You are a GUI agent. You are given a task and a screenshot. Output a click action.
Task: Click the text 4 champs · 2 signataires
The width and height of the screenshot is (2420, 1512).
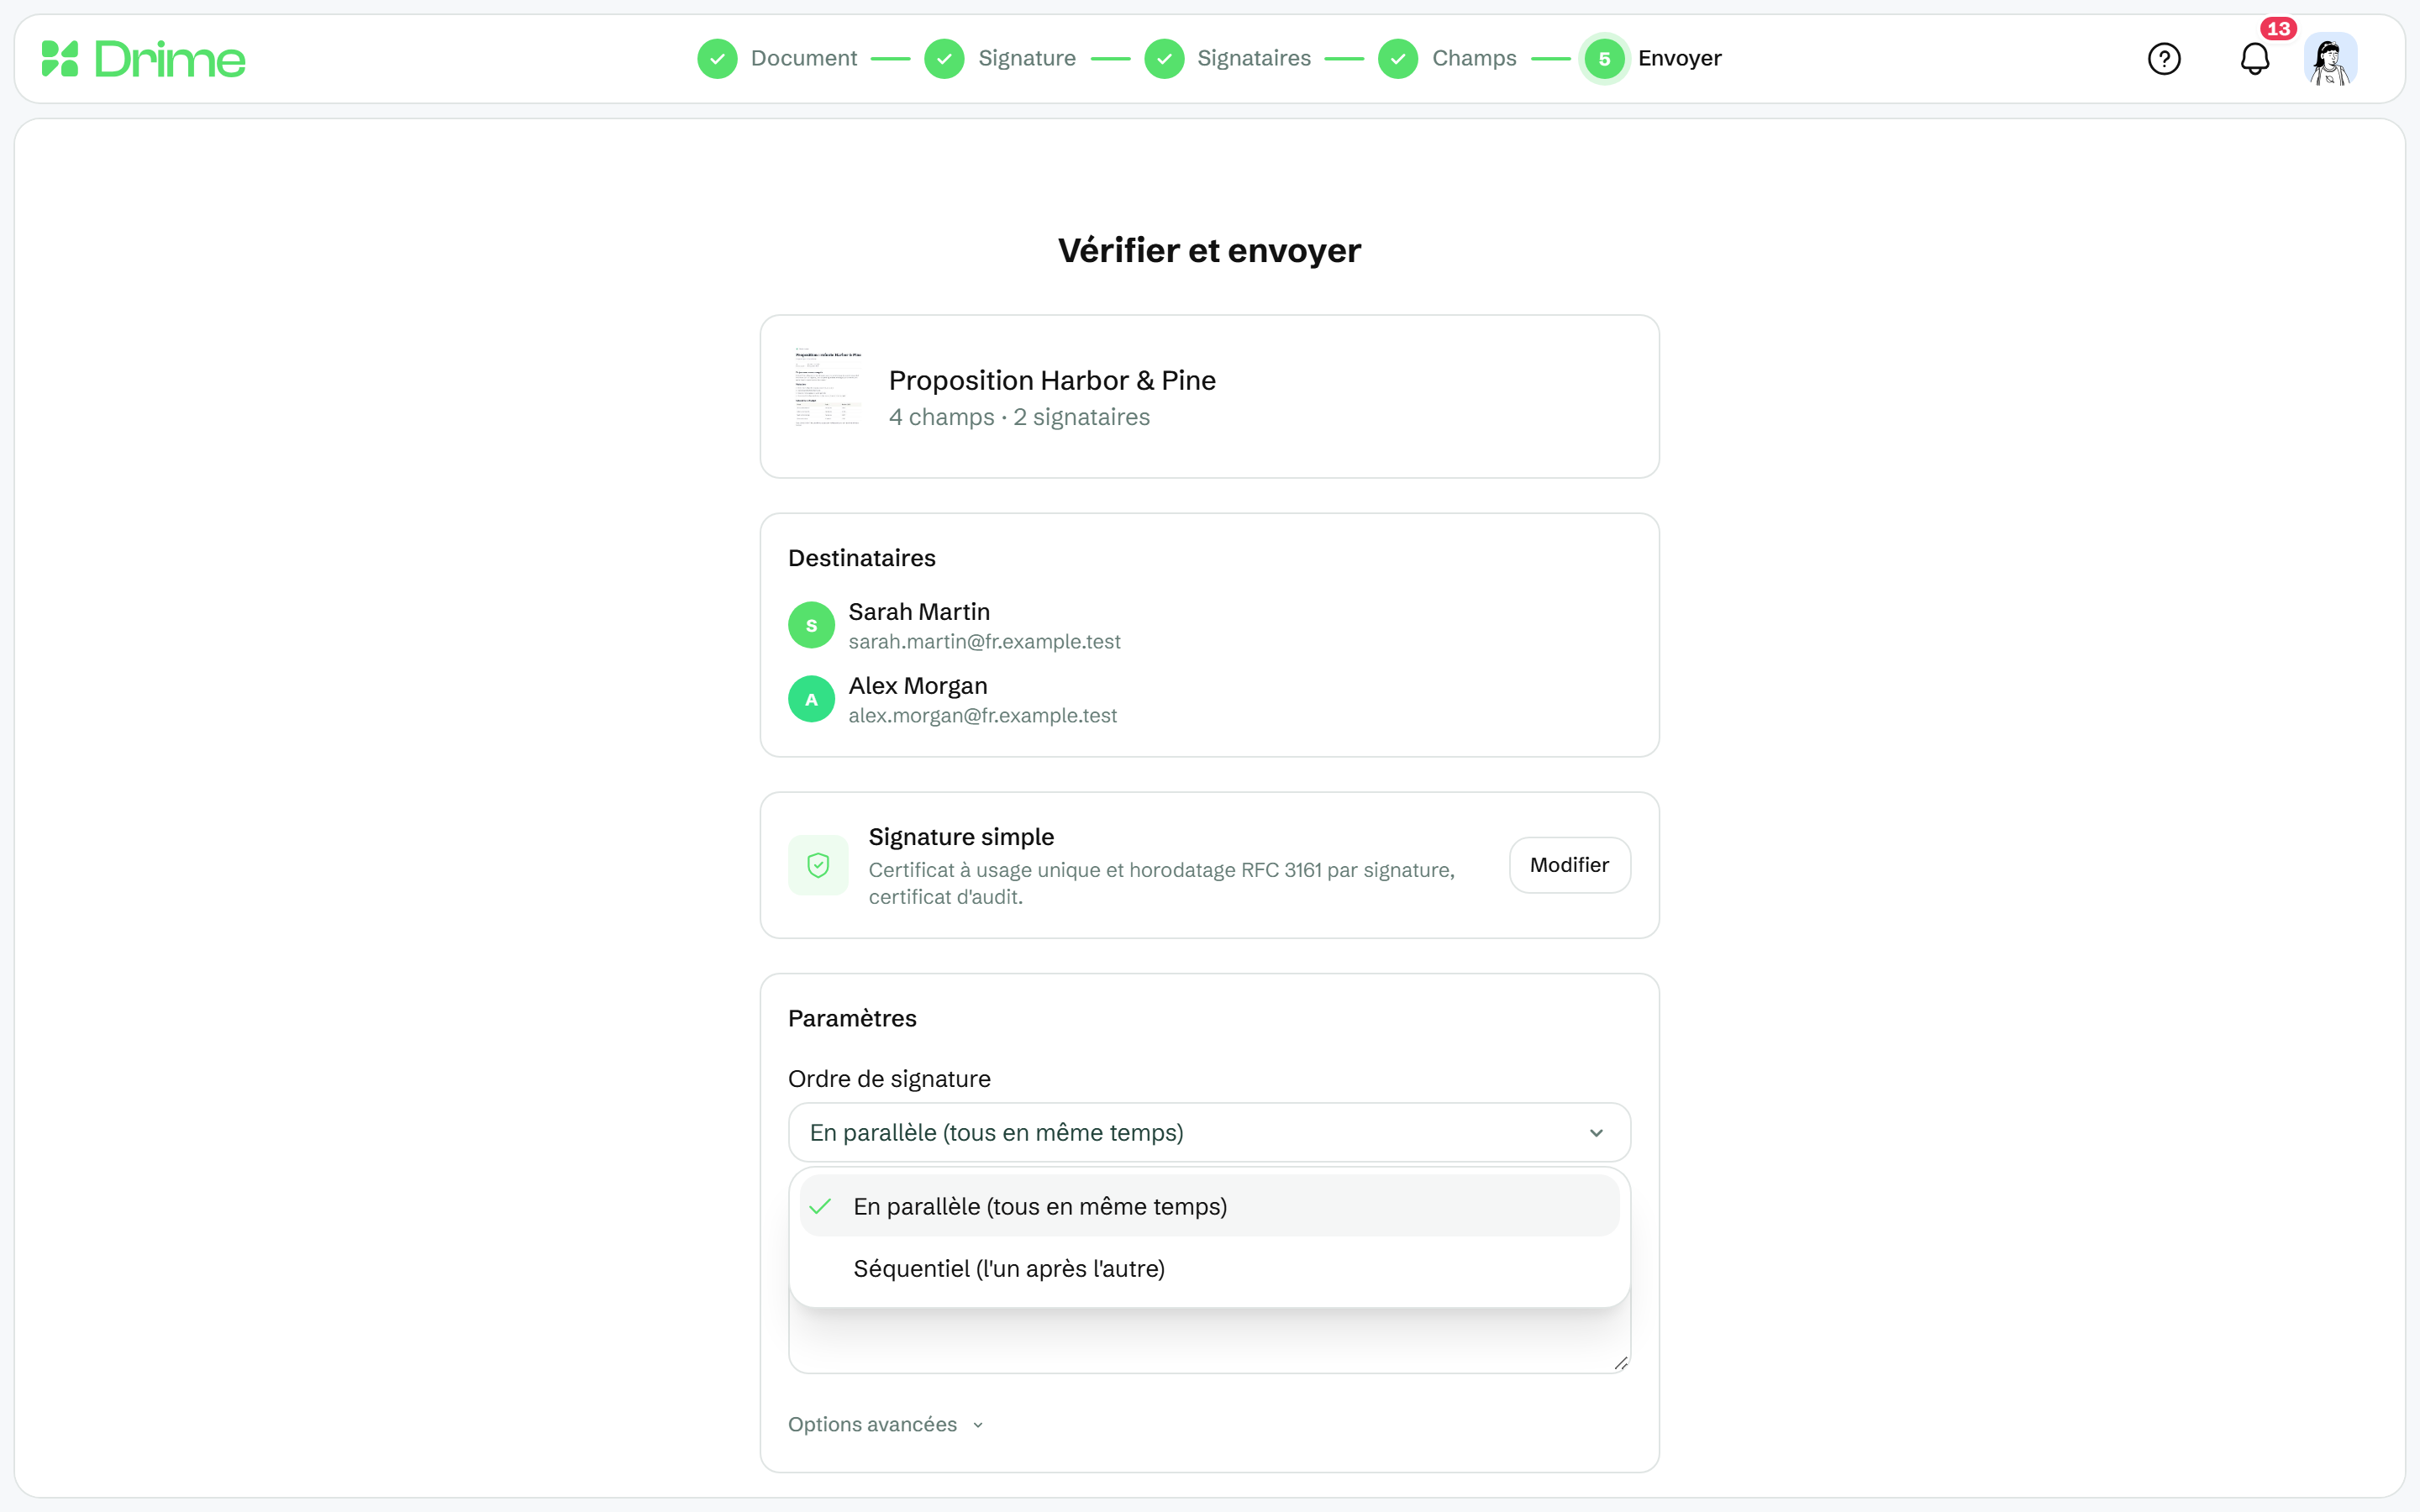[x=1019, y=417]
